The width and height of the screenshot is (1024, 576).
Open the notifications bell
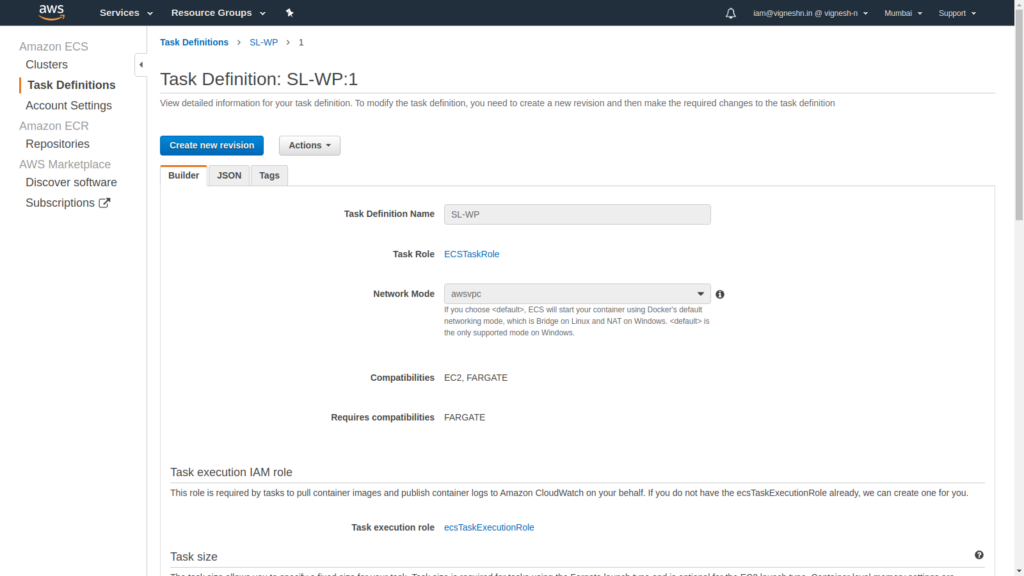point(730,13)
